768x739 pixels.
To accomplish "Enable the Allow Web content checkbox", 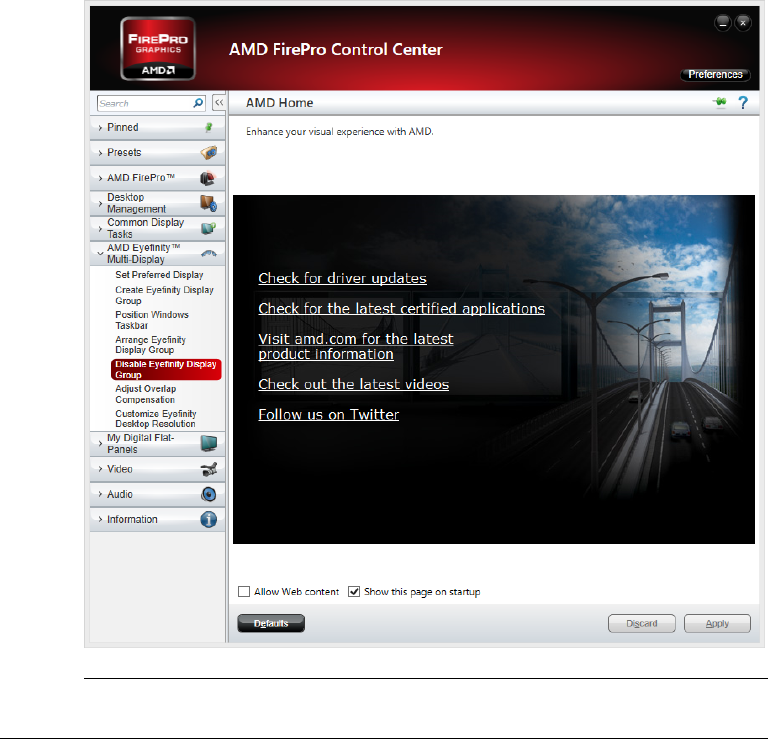I will [x=243, y=592].
